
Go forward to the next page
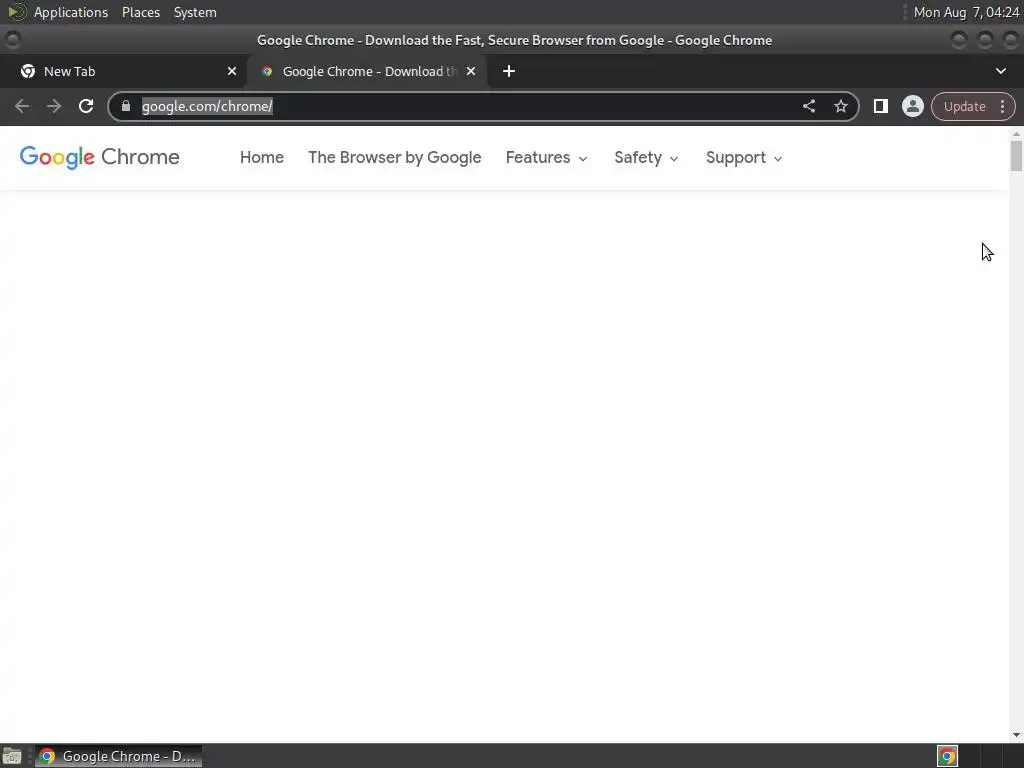click(54, 106)
